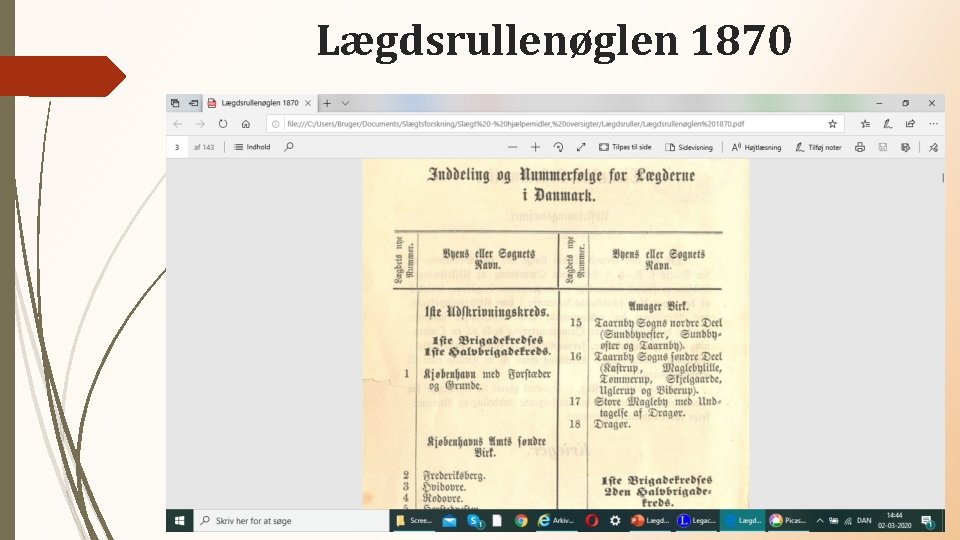
Task: Open Sidevisning page view options
Action: point(689,147)
